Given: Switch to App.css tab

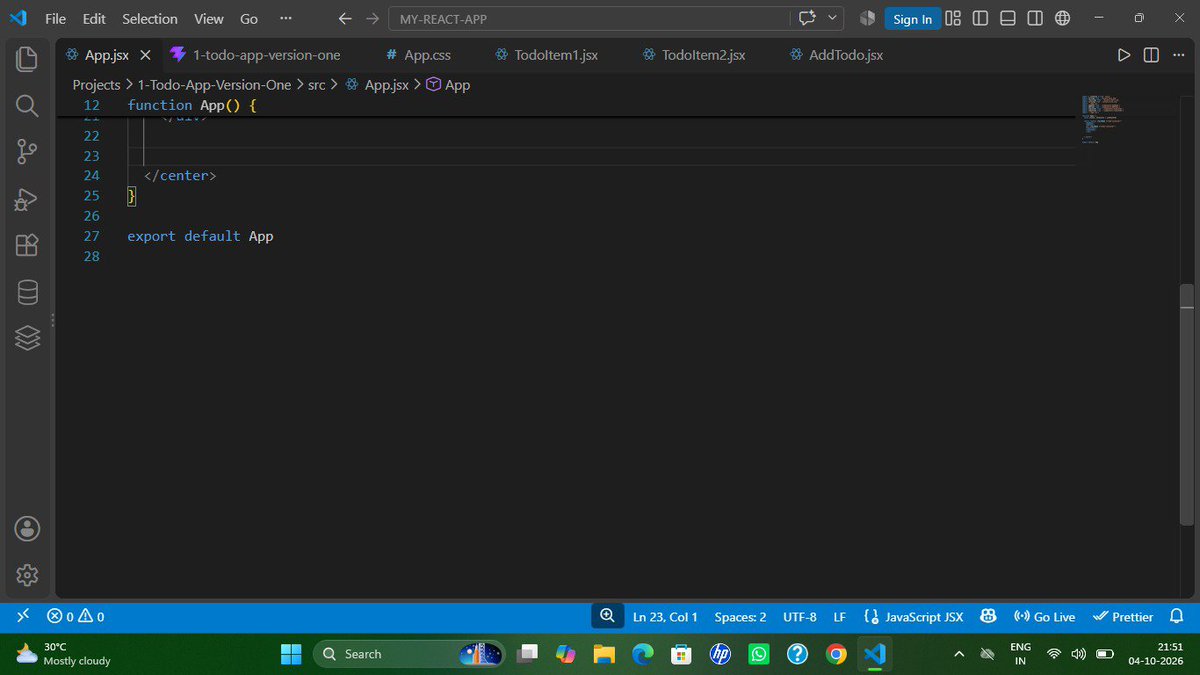Looking at the screenshot, I should click(427, 55).
